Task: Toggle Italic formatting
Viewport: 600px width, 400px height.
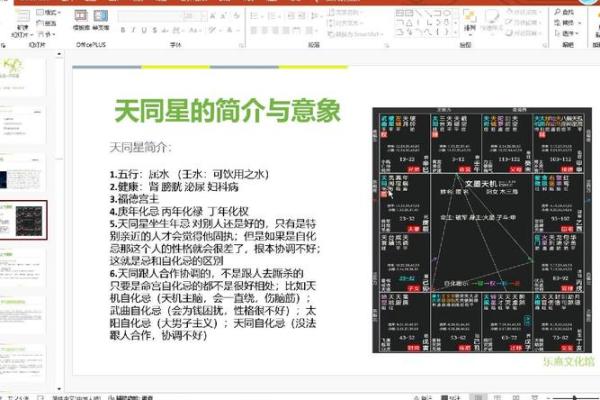Action: pyautogui.click(x=133, y=30)
